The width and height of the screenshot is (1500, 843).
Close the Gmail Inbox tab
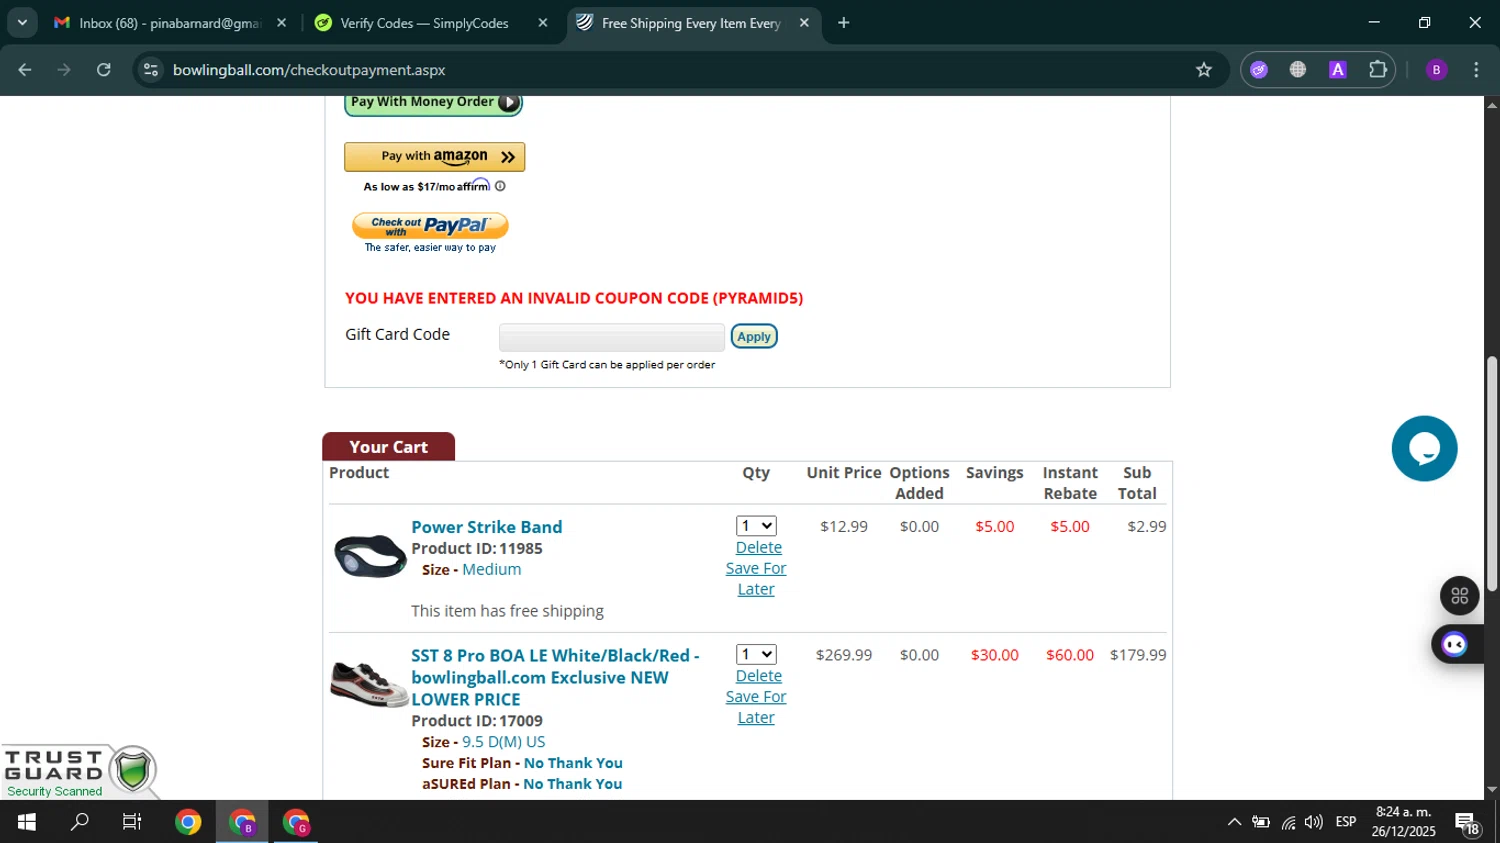[x=282, y=23]
